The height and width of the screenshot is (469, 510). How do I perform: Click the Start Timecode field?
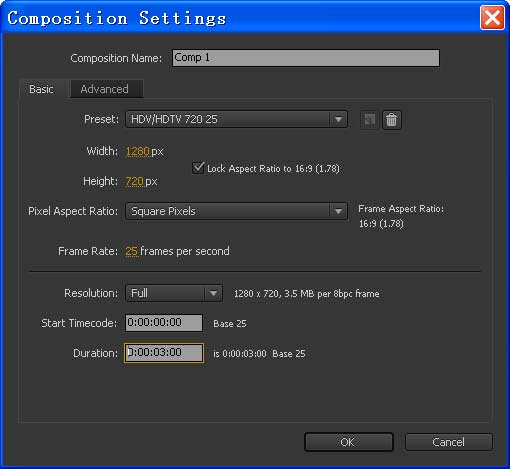164,323
